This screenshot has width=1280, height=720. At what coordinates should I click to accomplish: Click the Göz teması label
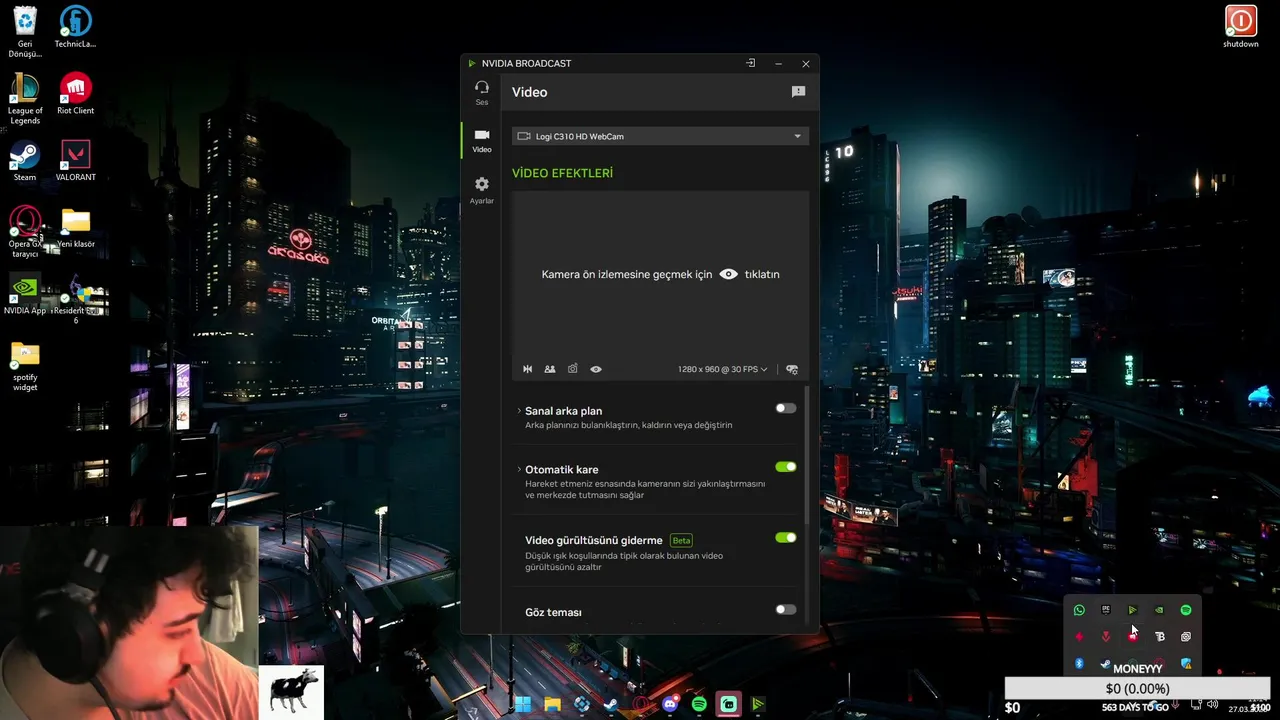(x=553, y=612)
